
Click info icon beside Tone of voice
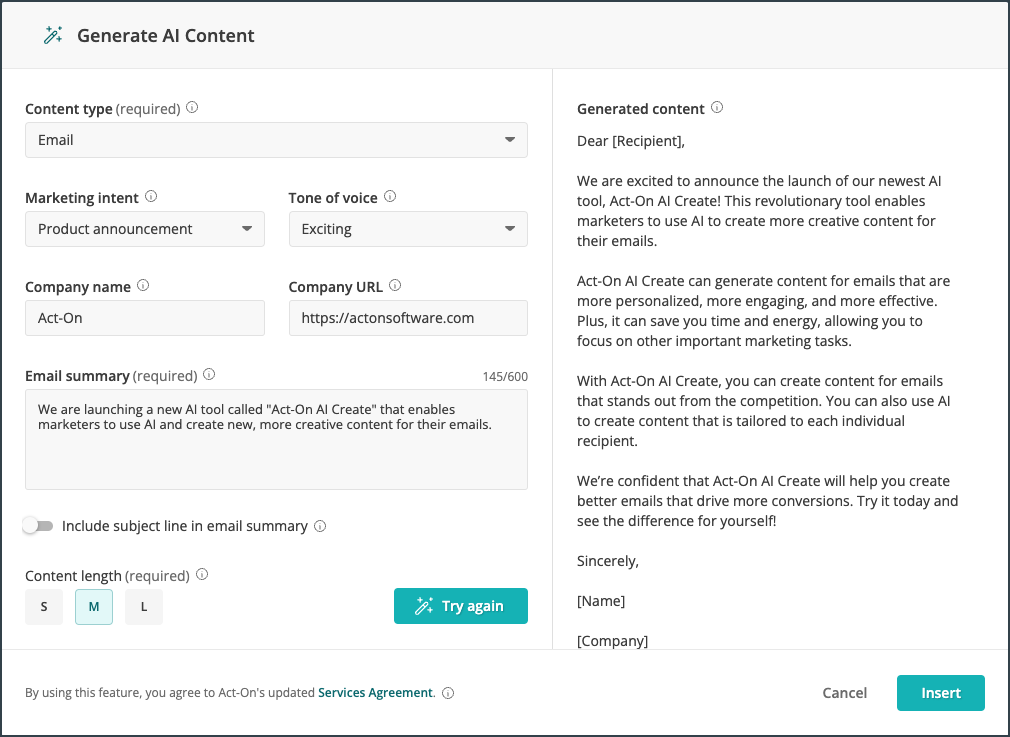click(390, 197)
